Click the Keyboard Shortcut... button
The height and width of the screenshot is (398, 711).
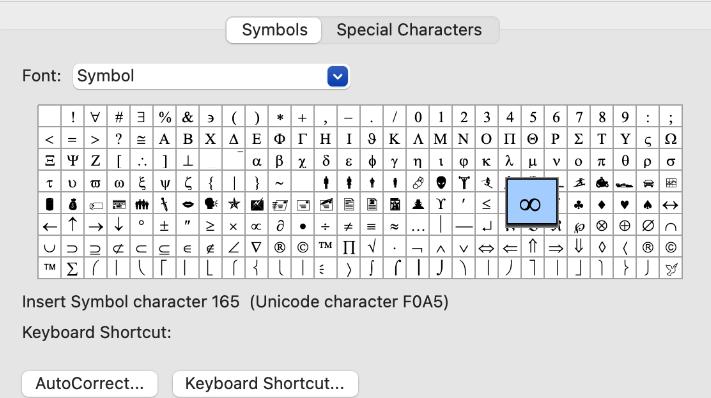[265, 383]
